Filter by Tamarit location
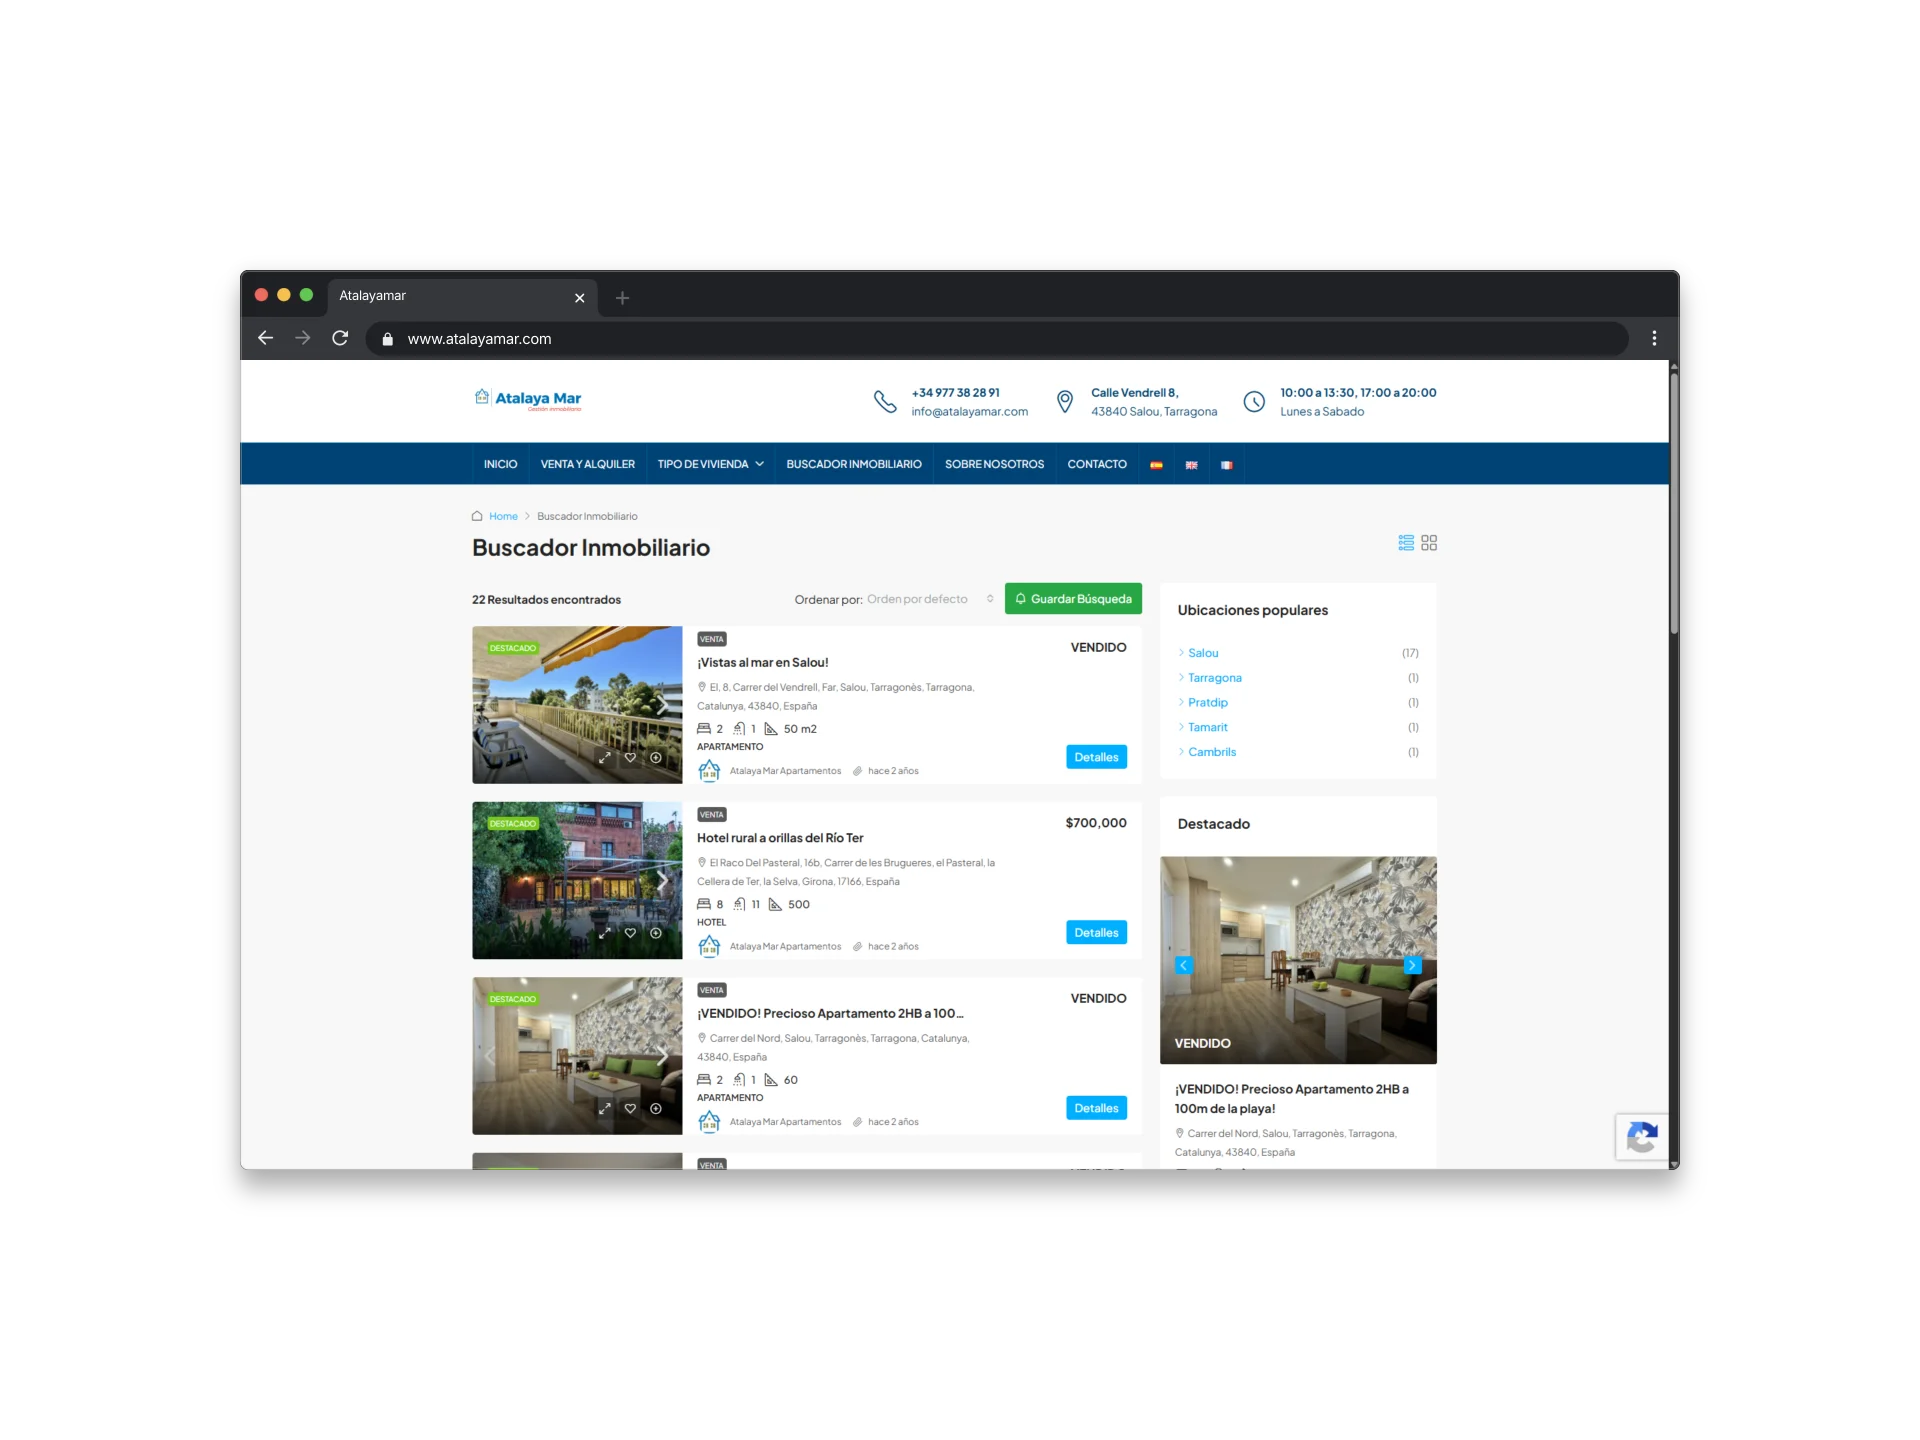The width and height of the screenshot is (1920, 1440). 1208,727
